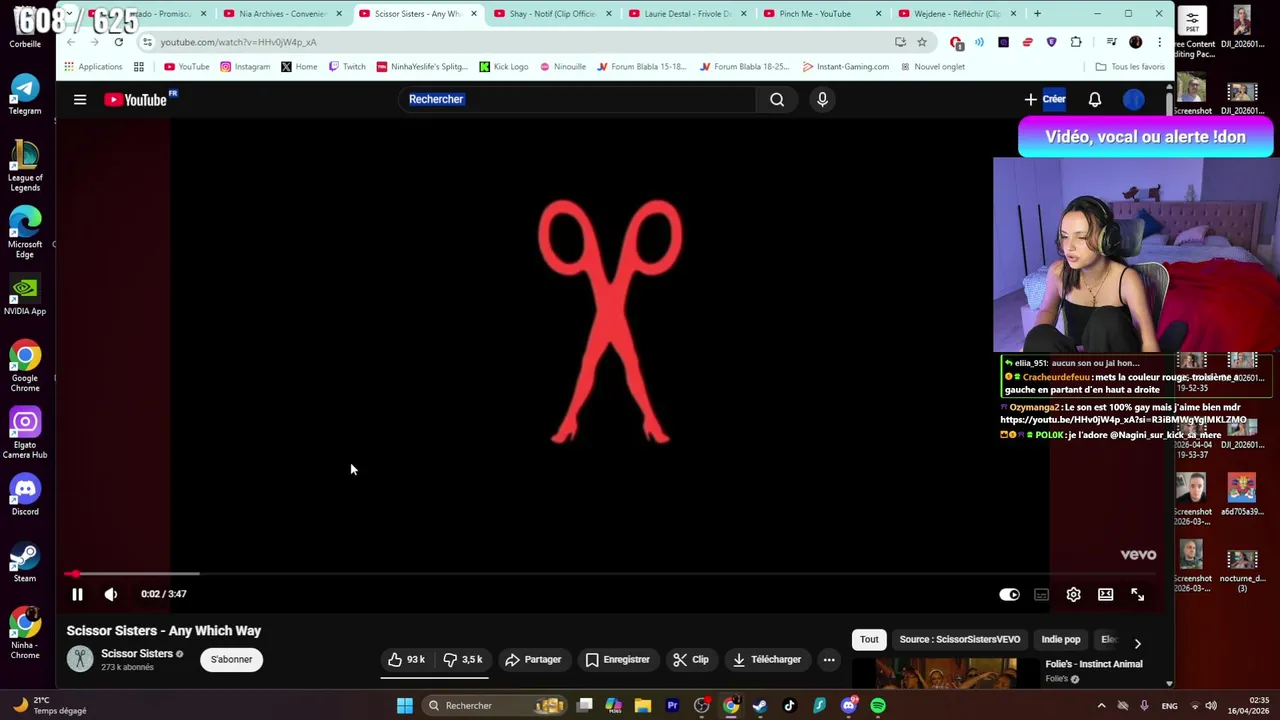Open Spotify from the taskbar

pos(877,706)
